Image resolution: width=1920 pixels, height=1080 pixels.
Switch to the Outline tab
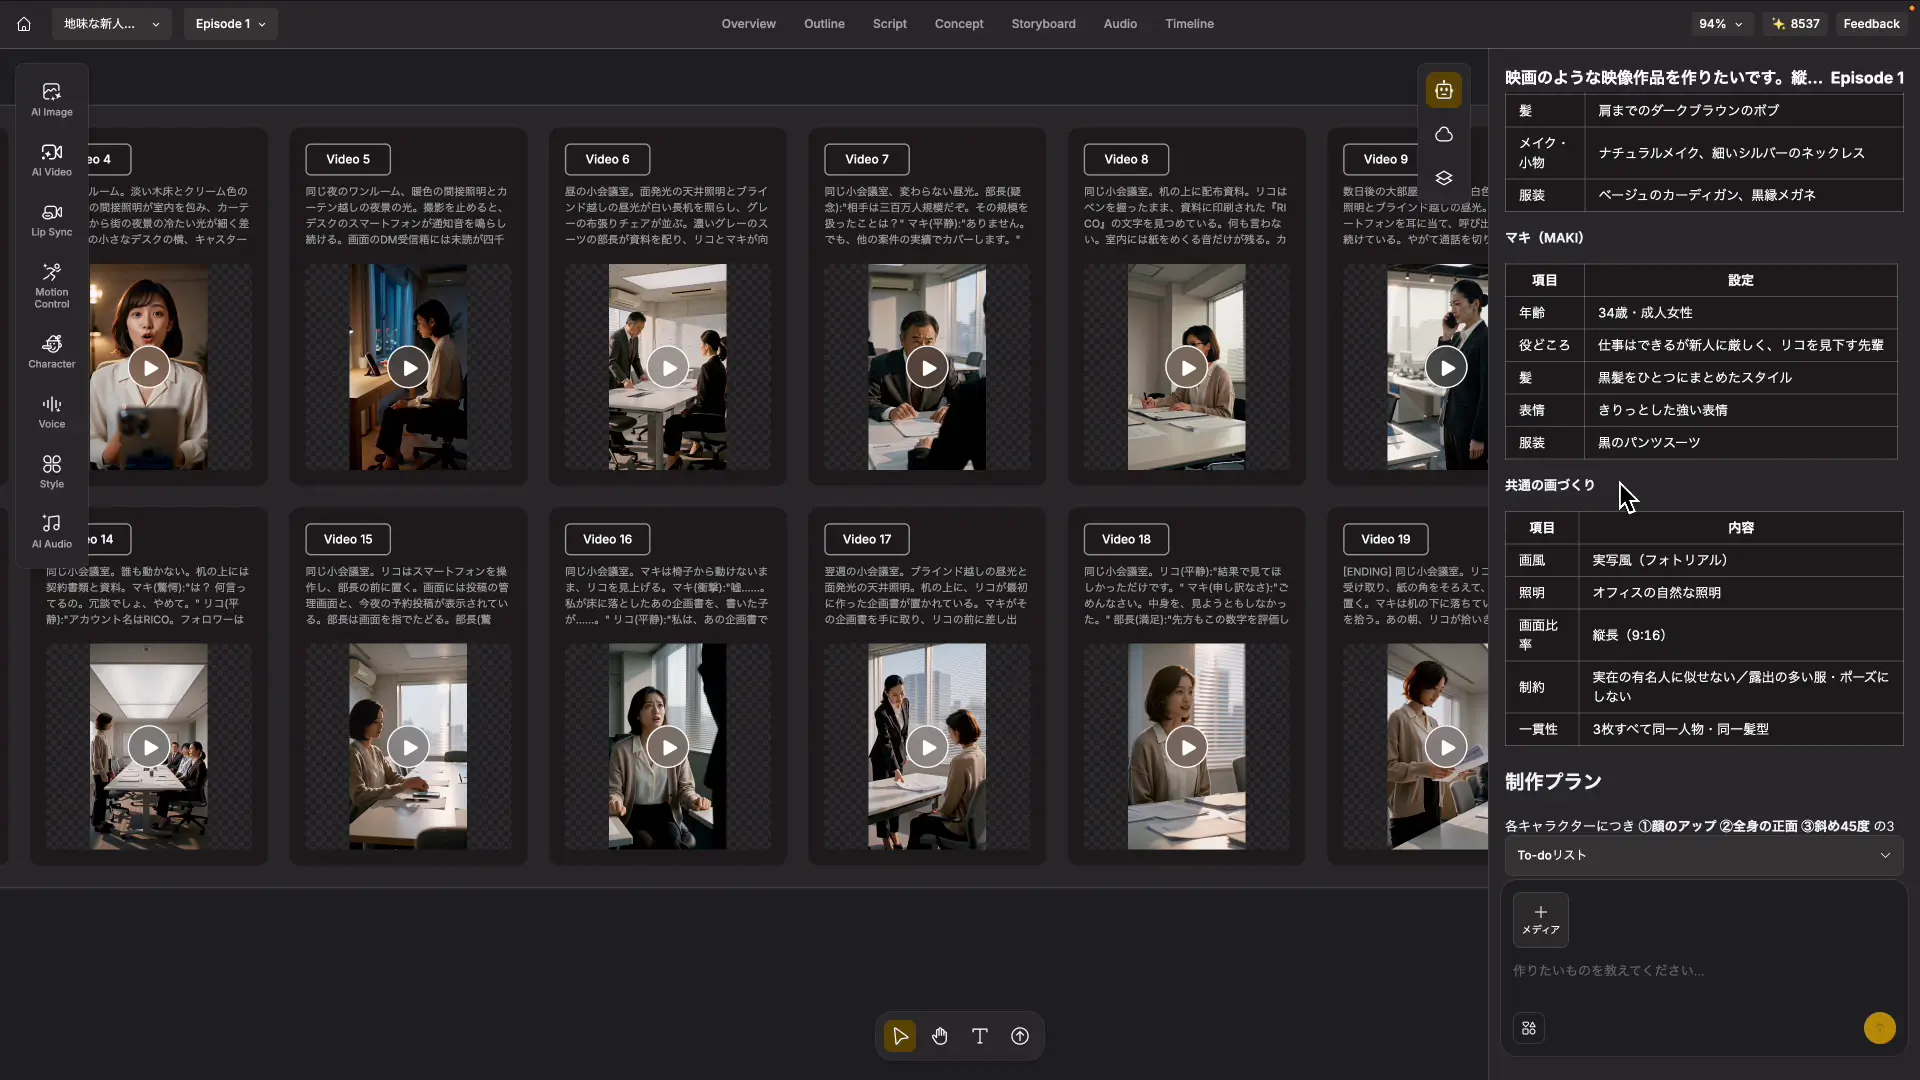coord(824,24)
